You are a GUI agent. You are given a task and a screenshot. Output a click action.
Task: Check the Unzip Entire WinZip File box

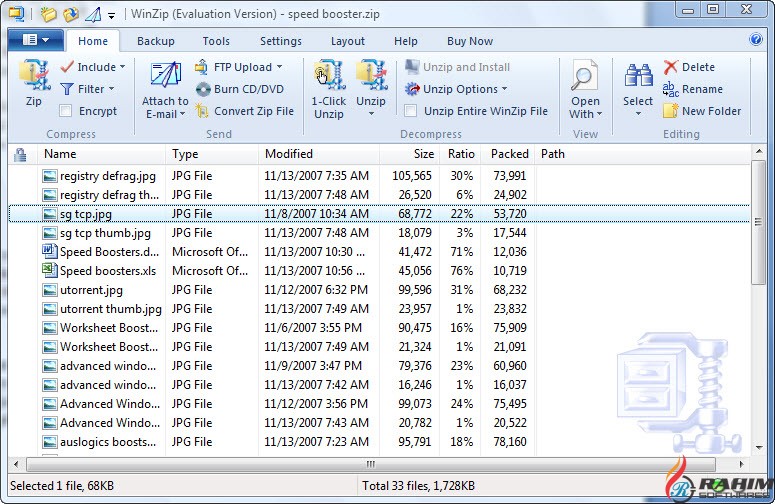pos(411,111)
